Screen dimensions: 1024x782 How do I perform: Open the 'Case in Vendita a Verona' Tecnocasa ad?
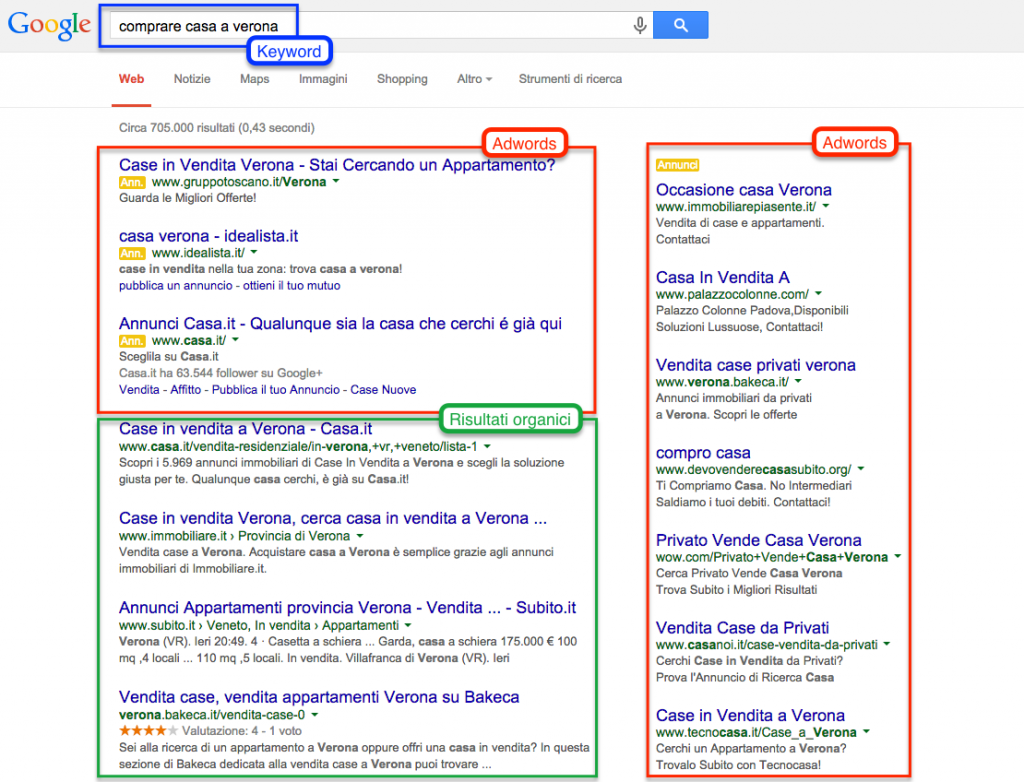pos(750,715)
